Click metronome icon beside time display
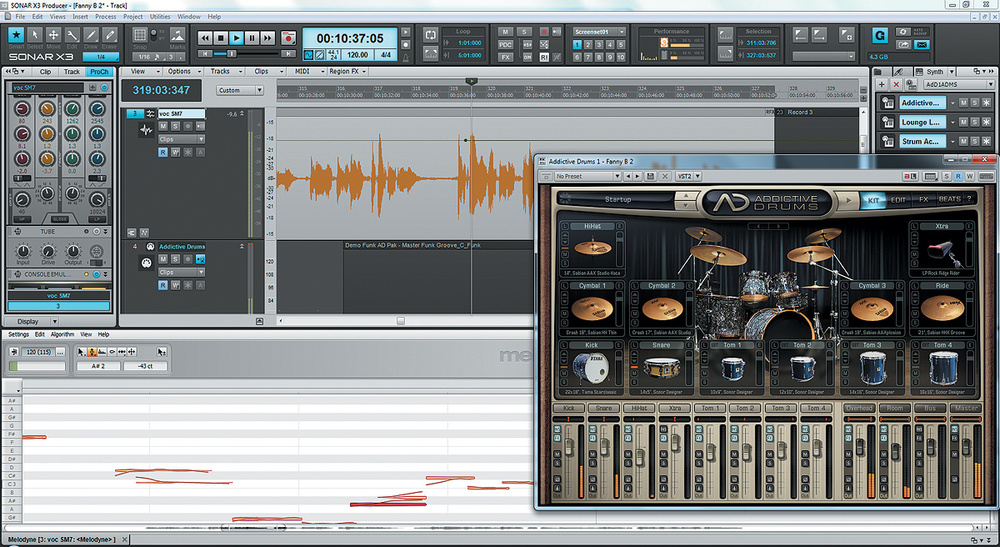The width and height of the screenshot is (1000, 547). (x=406, y=56)
